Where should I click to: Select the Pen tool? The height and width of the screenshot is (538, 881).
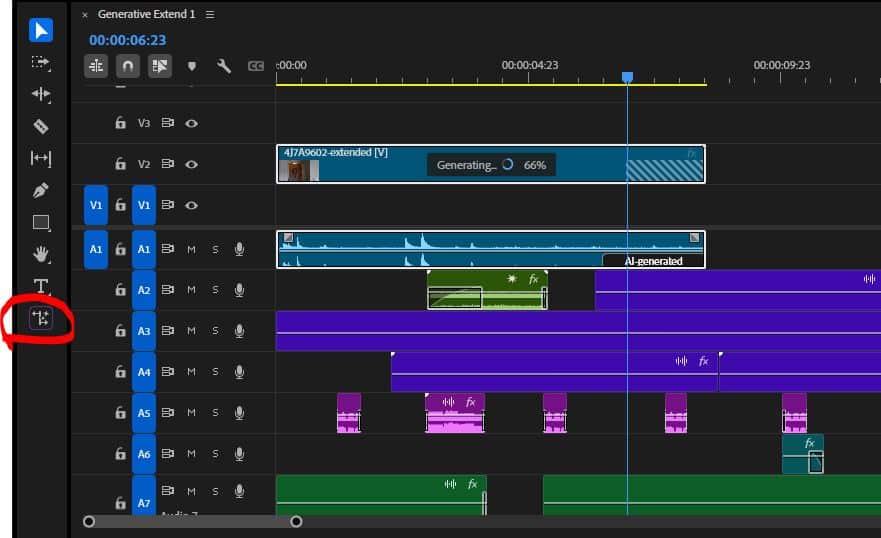tap(40, 190)
